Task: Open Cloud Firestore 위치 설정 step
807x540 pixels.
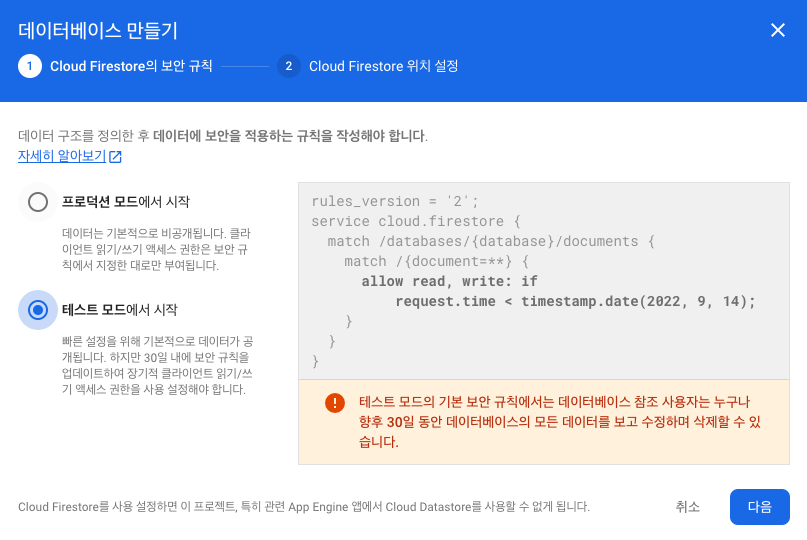Action: click(x=383, y=66)
